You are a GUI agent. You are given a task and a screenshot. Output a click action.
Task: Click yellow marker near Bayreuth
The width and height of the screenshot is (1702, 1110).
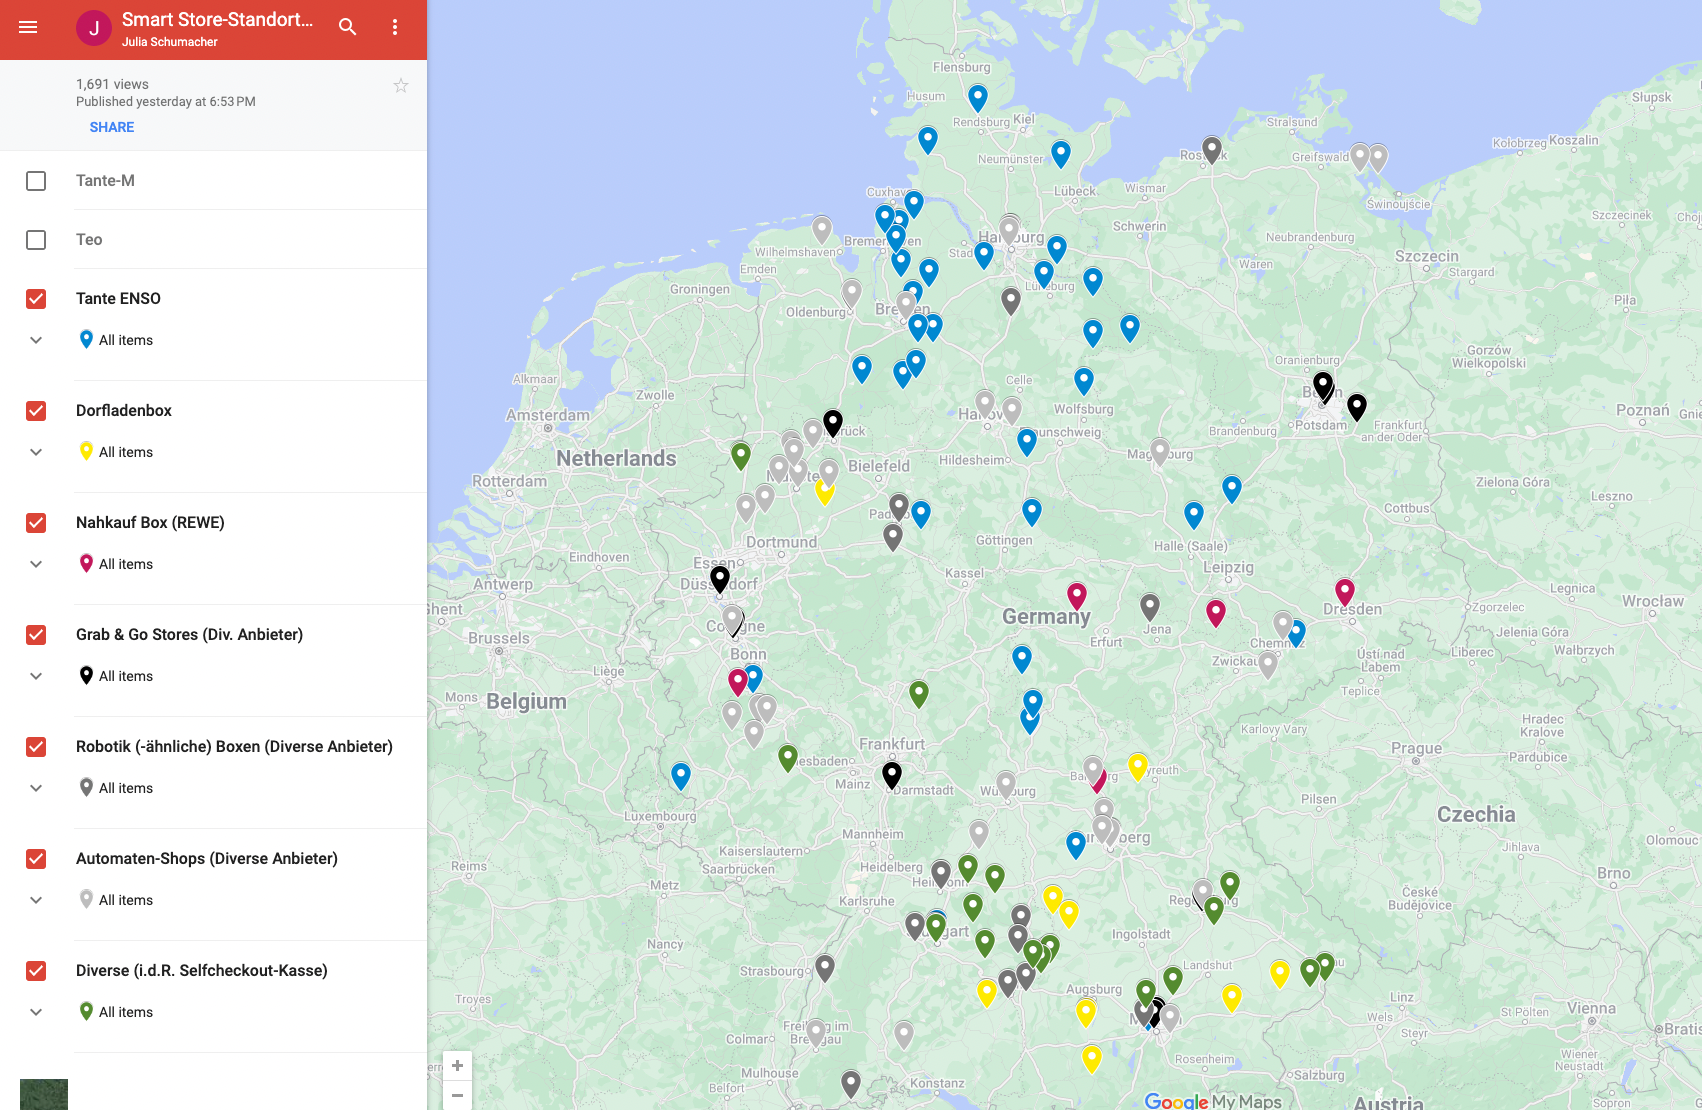click(1137, 766)
